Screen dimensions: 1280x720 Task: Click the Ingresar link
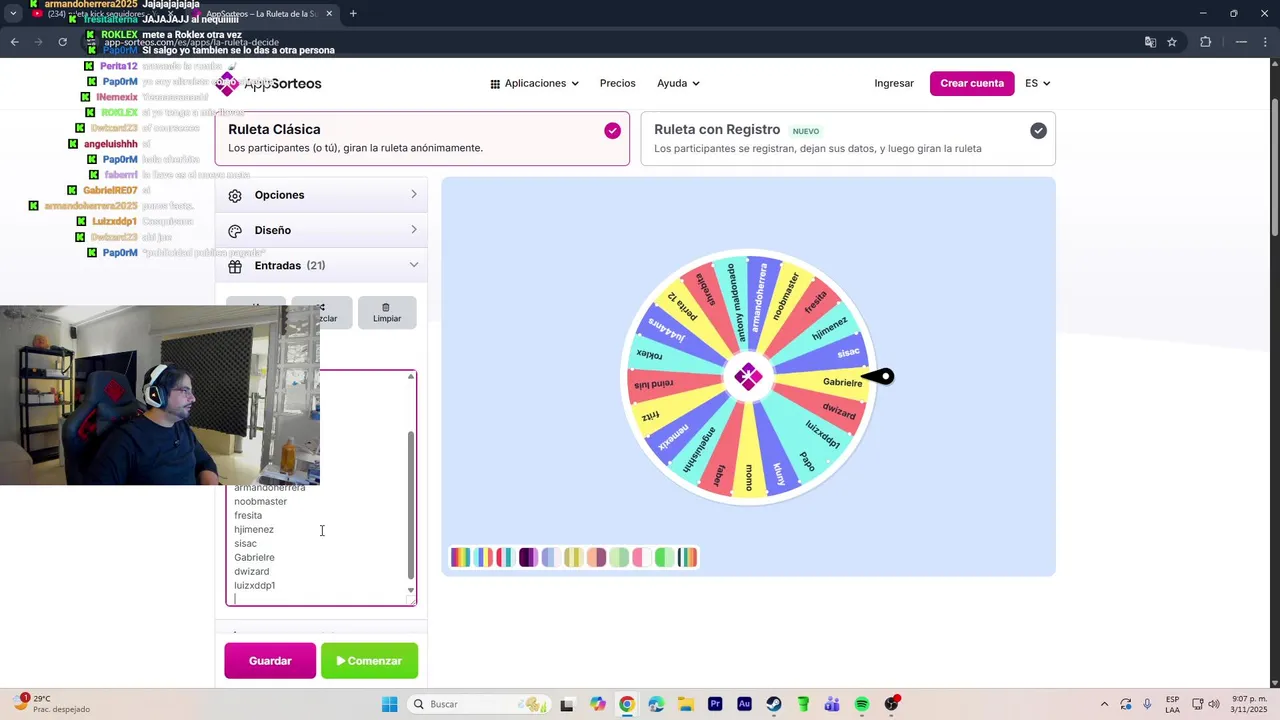(x=894, y=83)
